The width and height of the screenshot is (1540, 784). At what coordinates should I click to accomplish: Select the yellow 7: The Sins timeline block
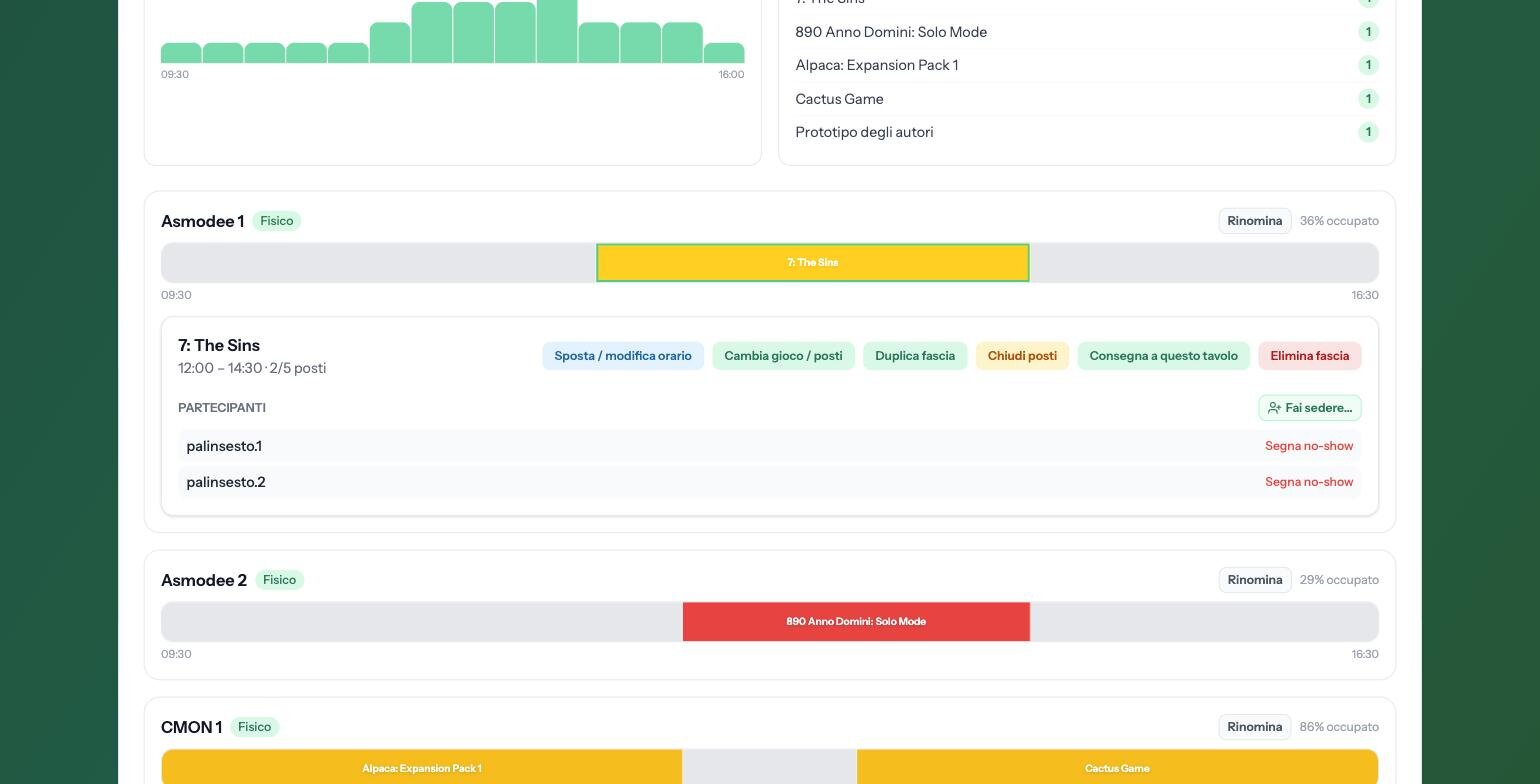coord(813,263)
